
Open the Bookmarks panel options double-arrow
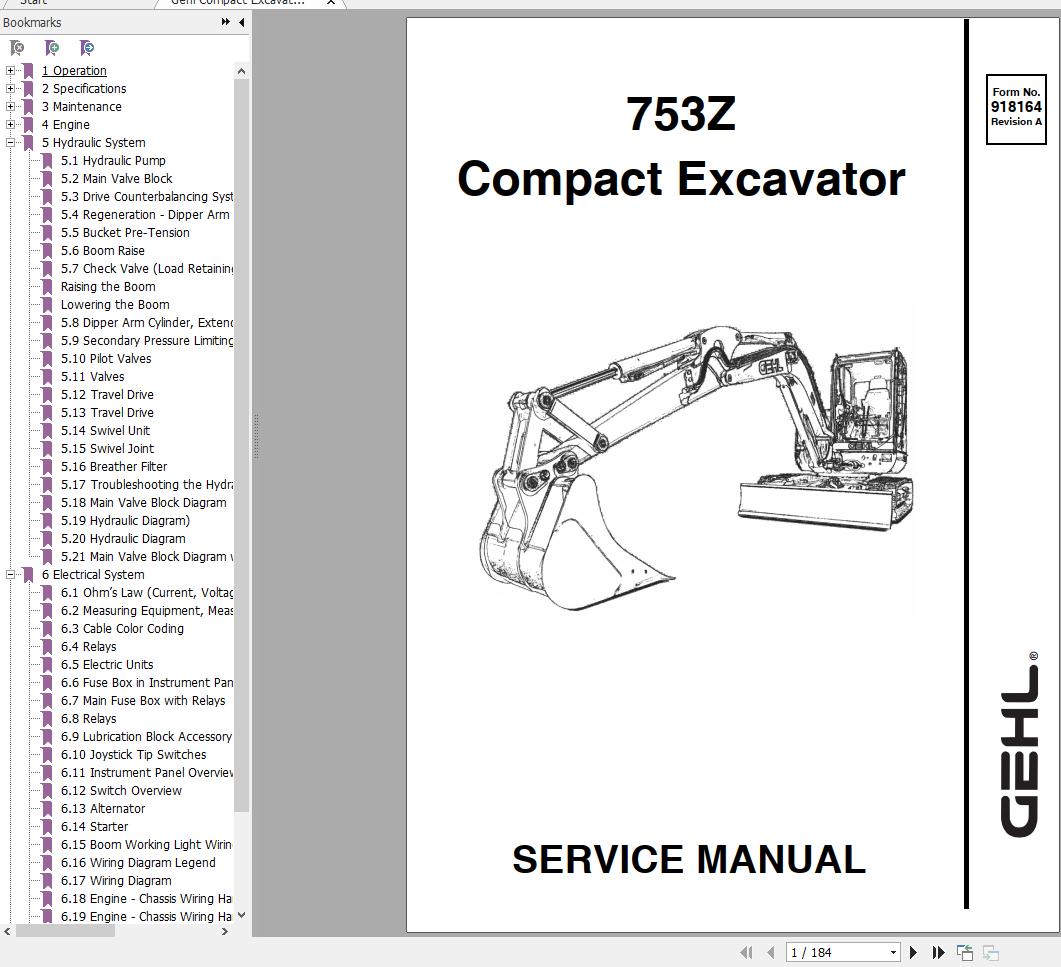pos(225,23)
